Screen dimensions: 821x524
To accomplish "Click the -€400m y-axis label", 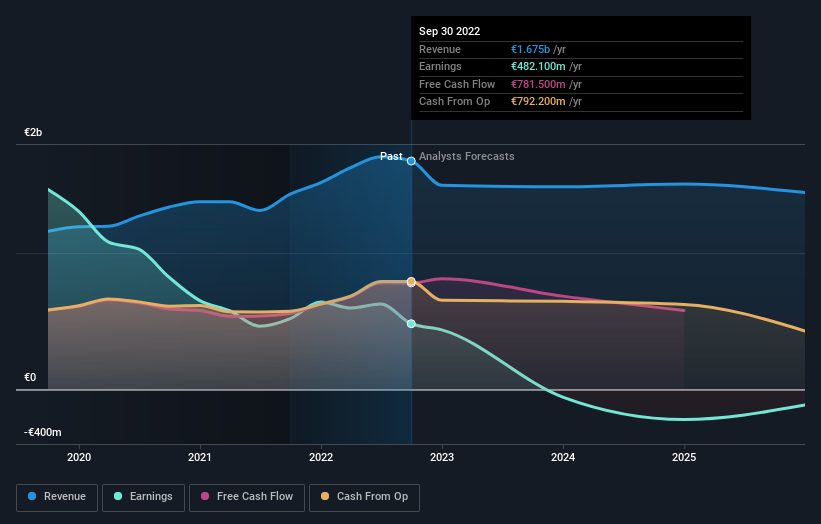I will [42, 432].
